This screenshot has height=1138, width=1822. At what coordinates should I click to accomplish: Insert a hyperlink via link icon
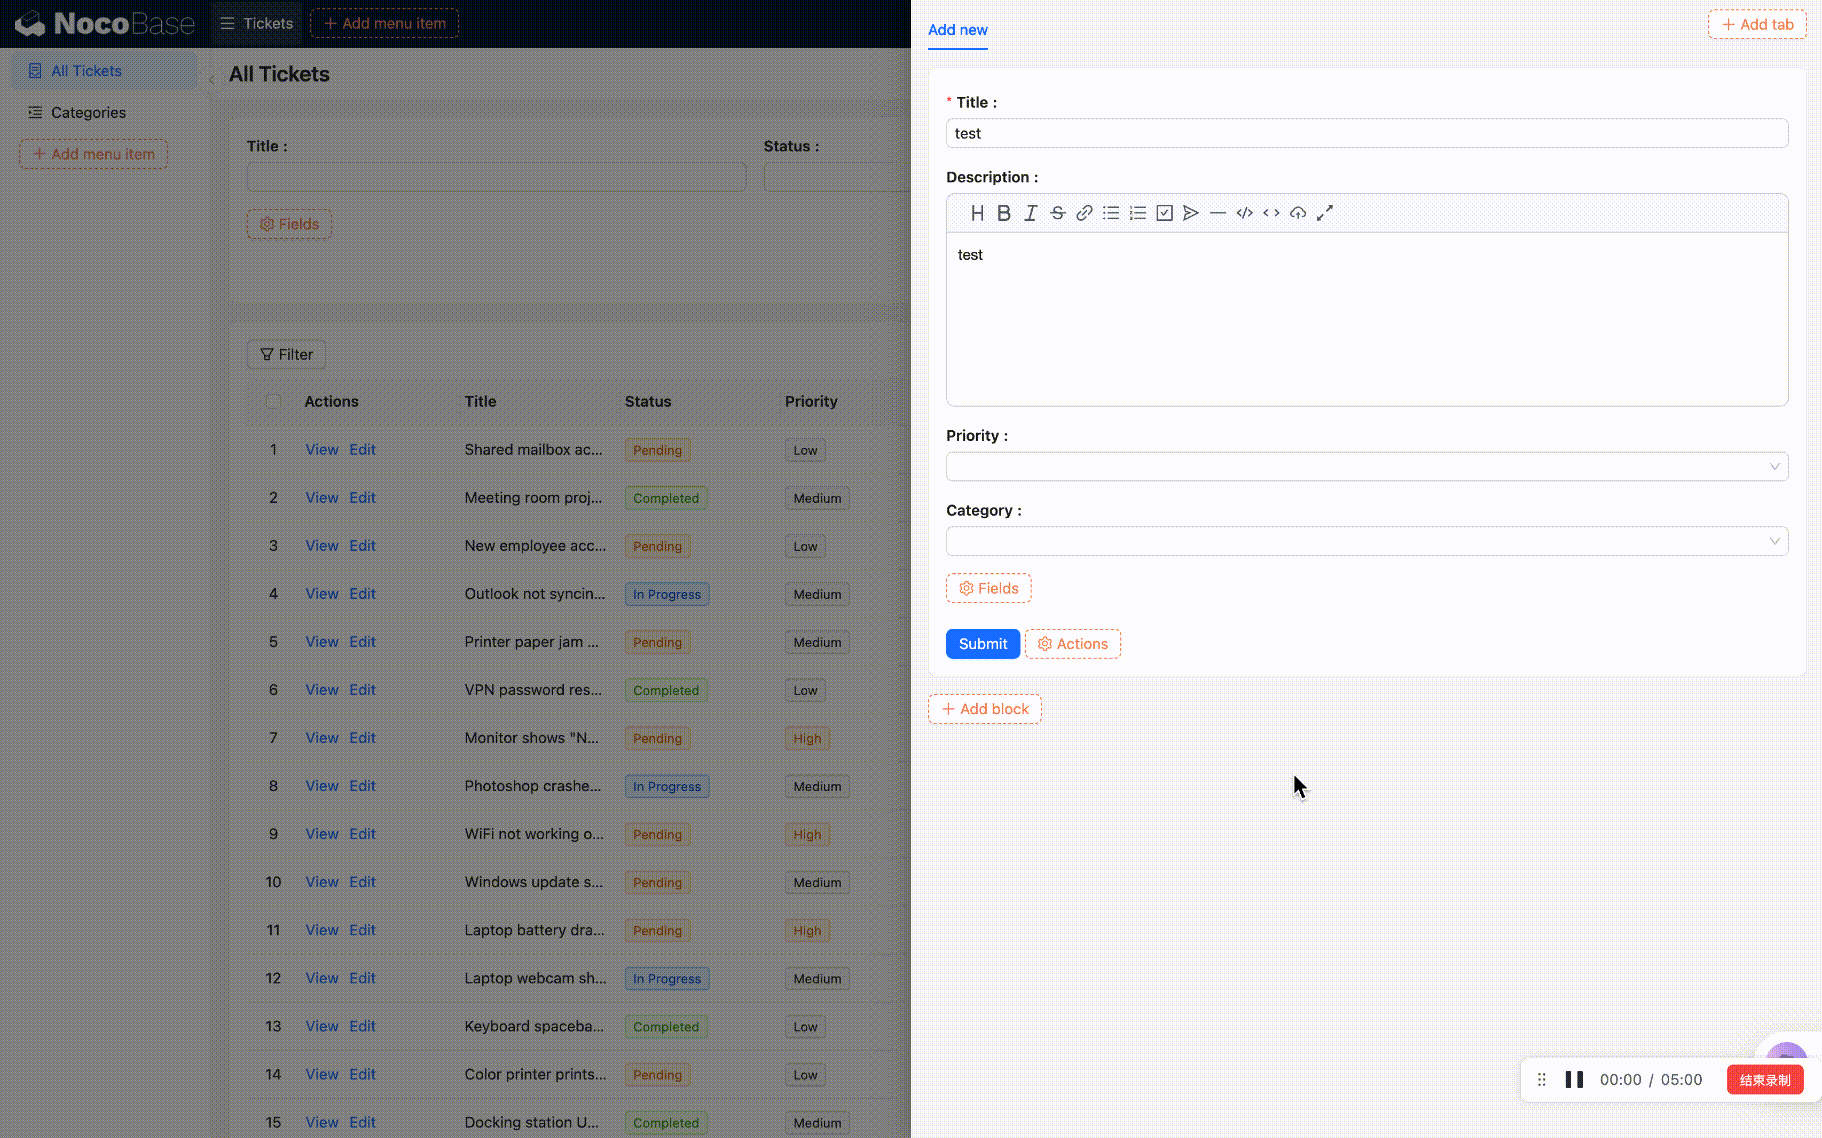click(1084, 213)
